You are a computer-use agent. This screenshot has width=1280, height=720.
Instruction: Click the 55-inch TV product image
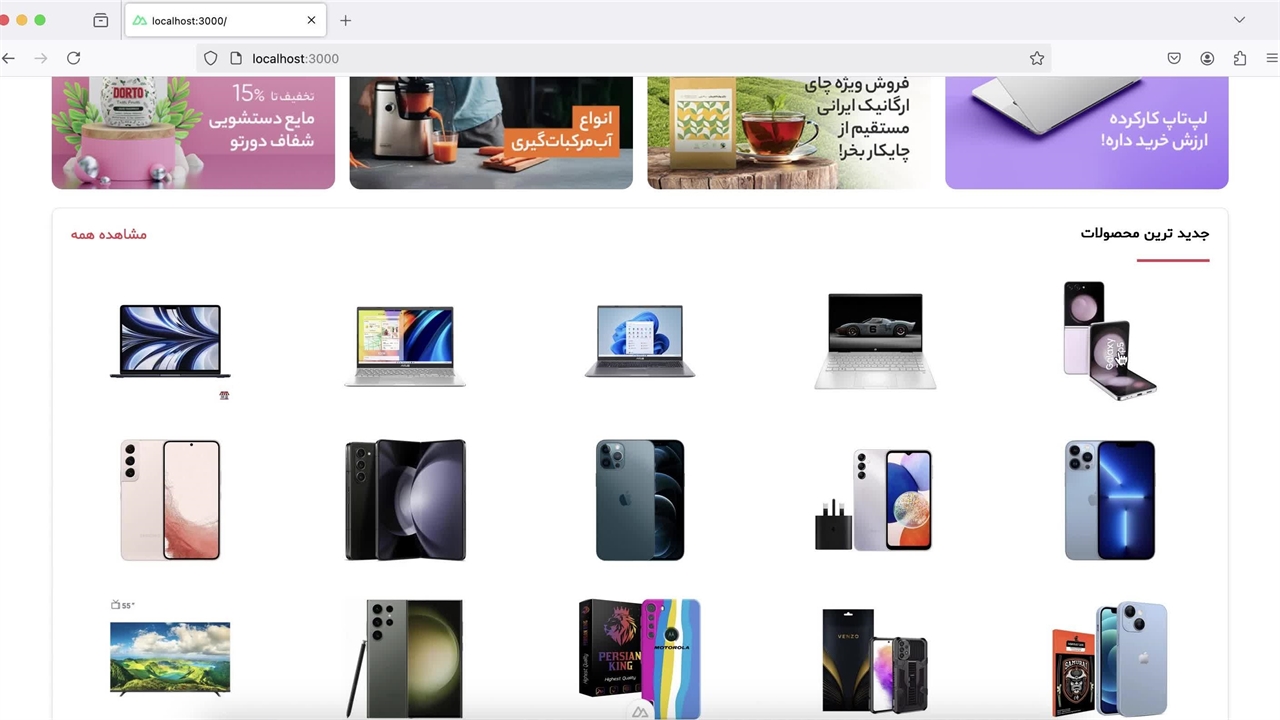(170, 656)
